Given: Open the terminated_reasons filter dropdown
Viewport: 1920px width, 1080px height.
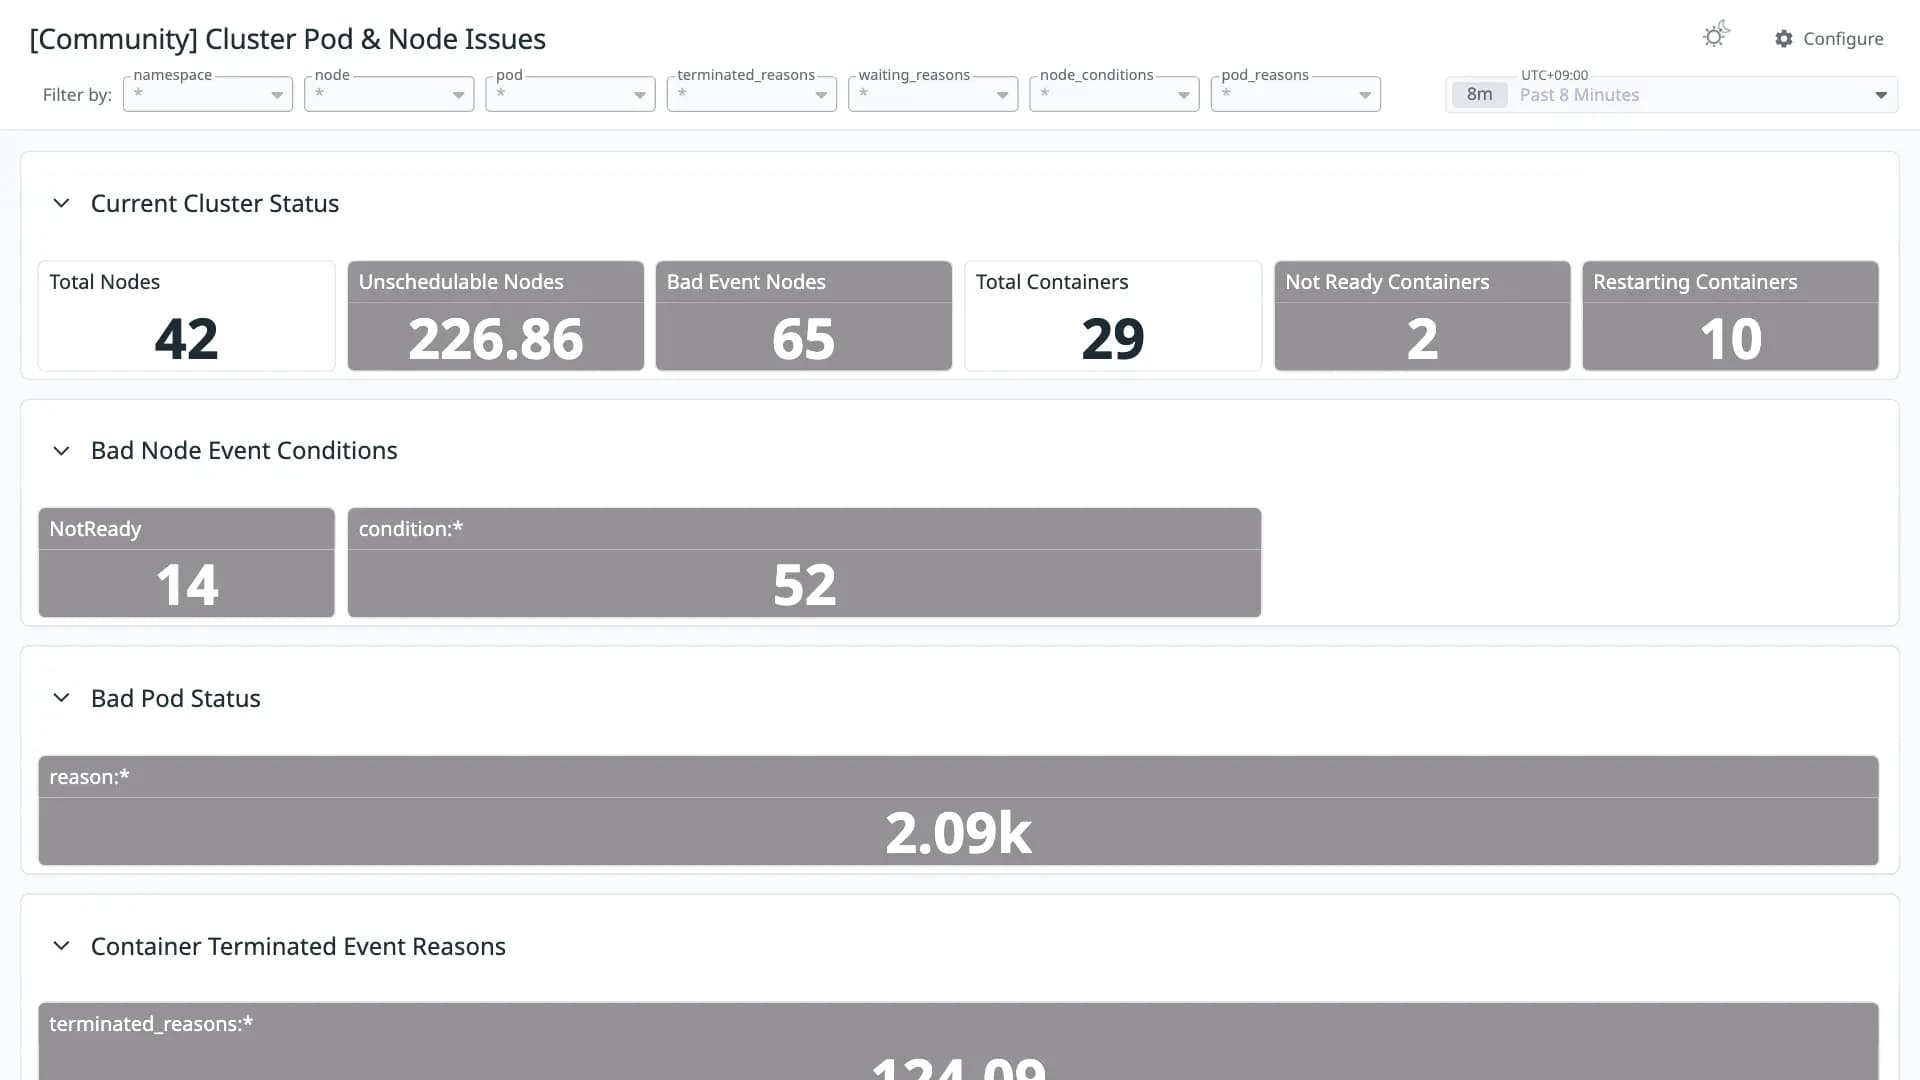Looking at the screenshot, I should point(752,94).
